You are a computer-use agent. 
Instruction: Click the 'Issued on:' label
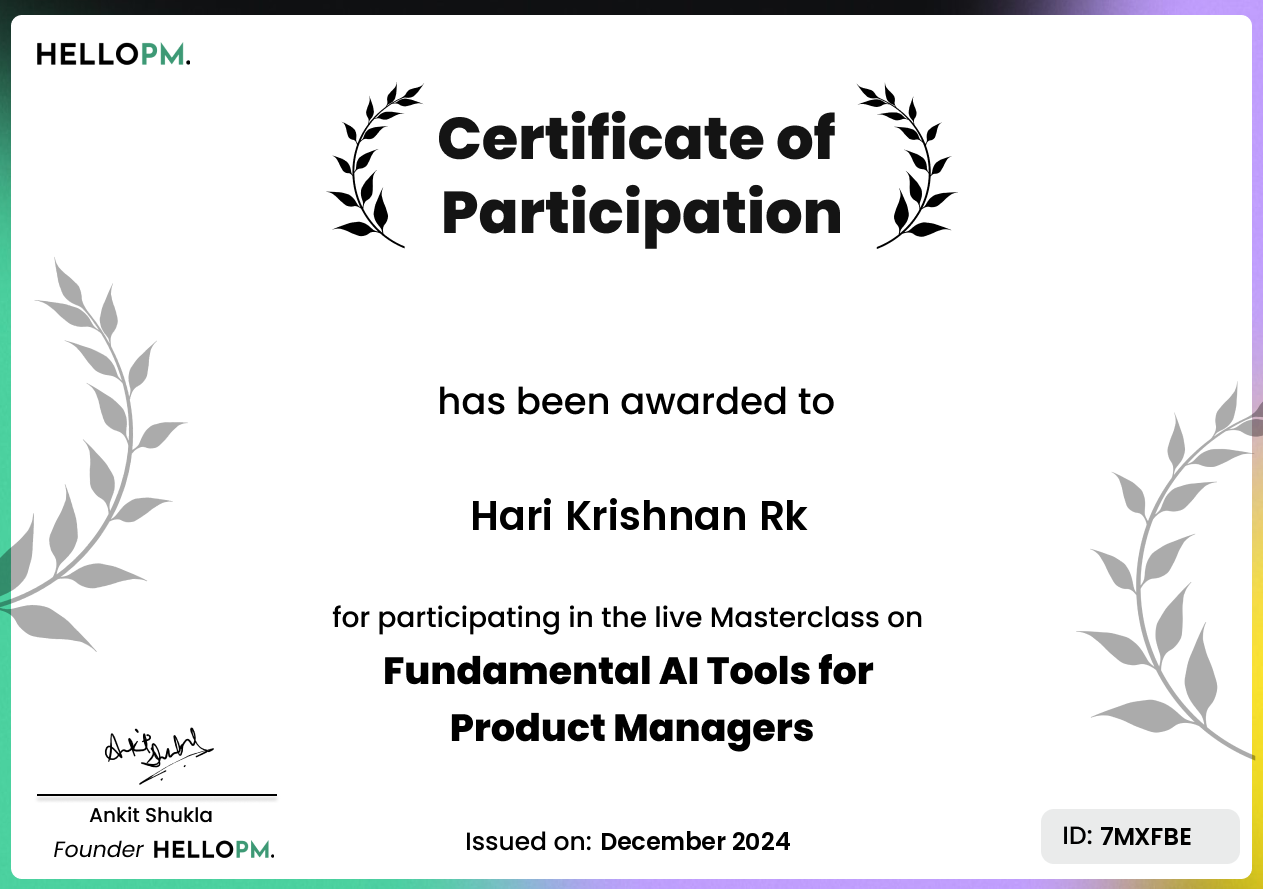(529, 841)
